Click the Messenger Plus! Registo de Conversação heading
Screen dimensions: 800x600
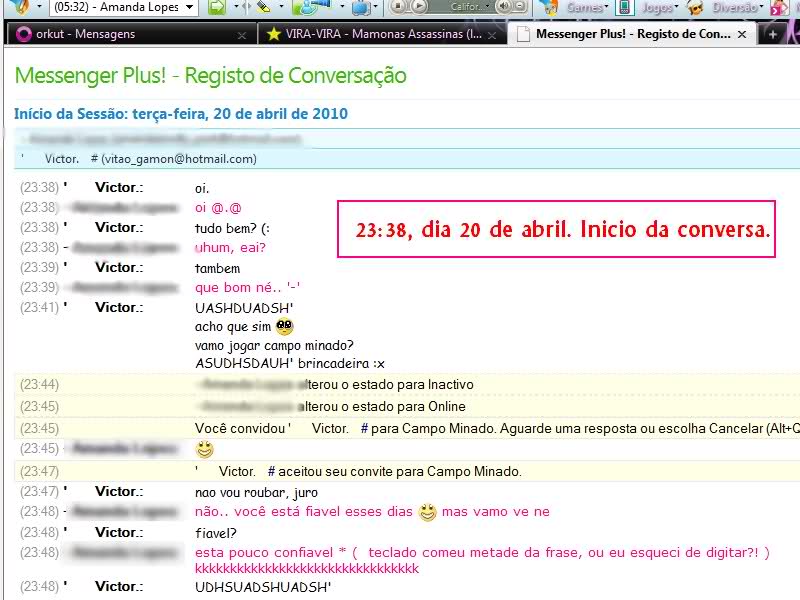210,76
